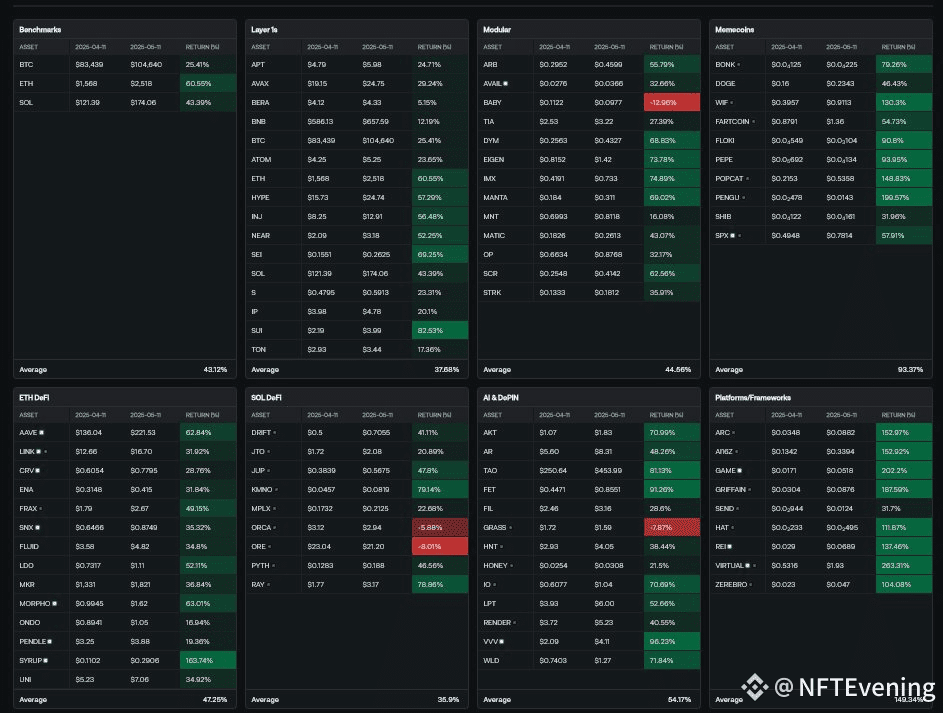Viewport: 943px width, 713px height.
Task: Click 2025-04-11 column header in Modular
Action: 554,47
